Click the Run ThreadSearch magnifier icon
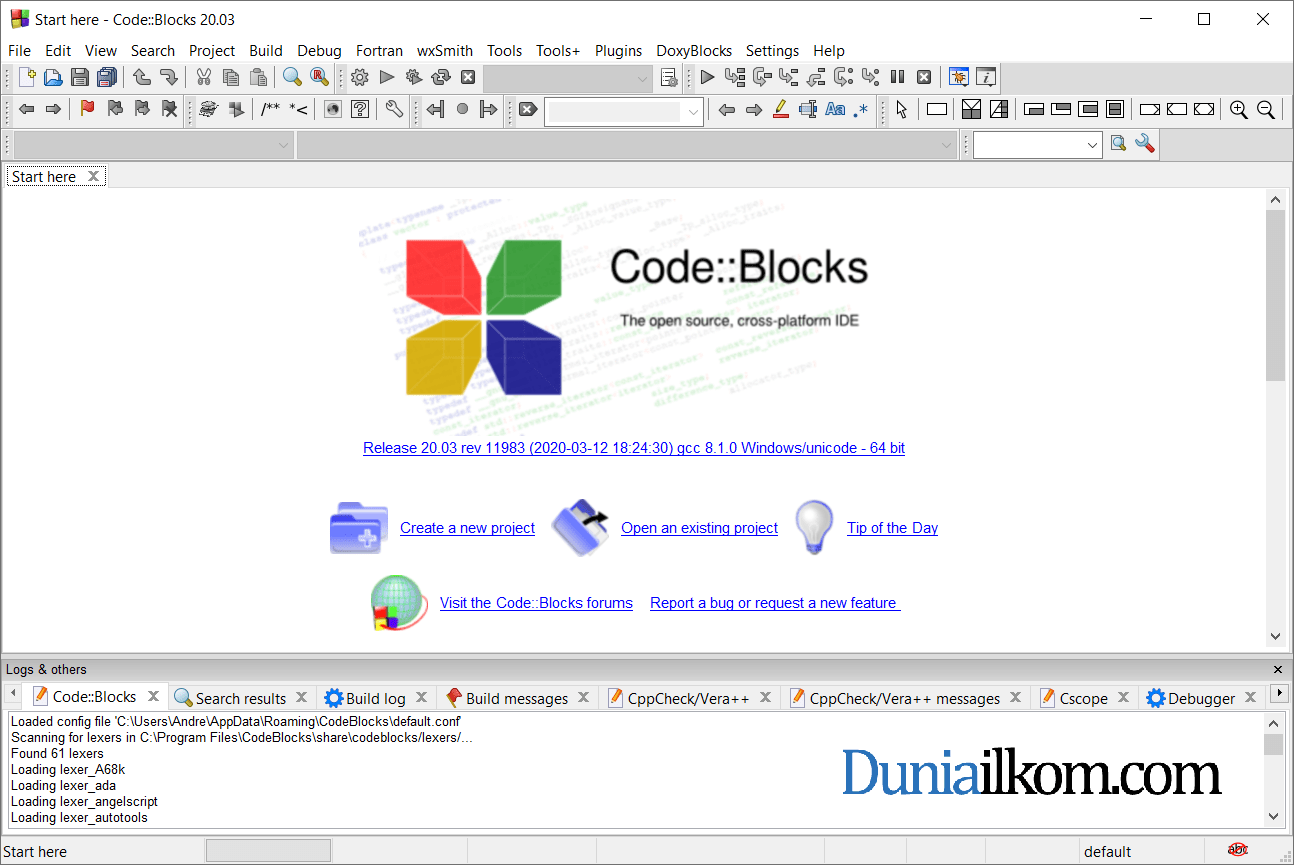This screenshot has height=865, width=1294. (1119, 144)
